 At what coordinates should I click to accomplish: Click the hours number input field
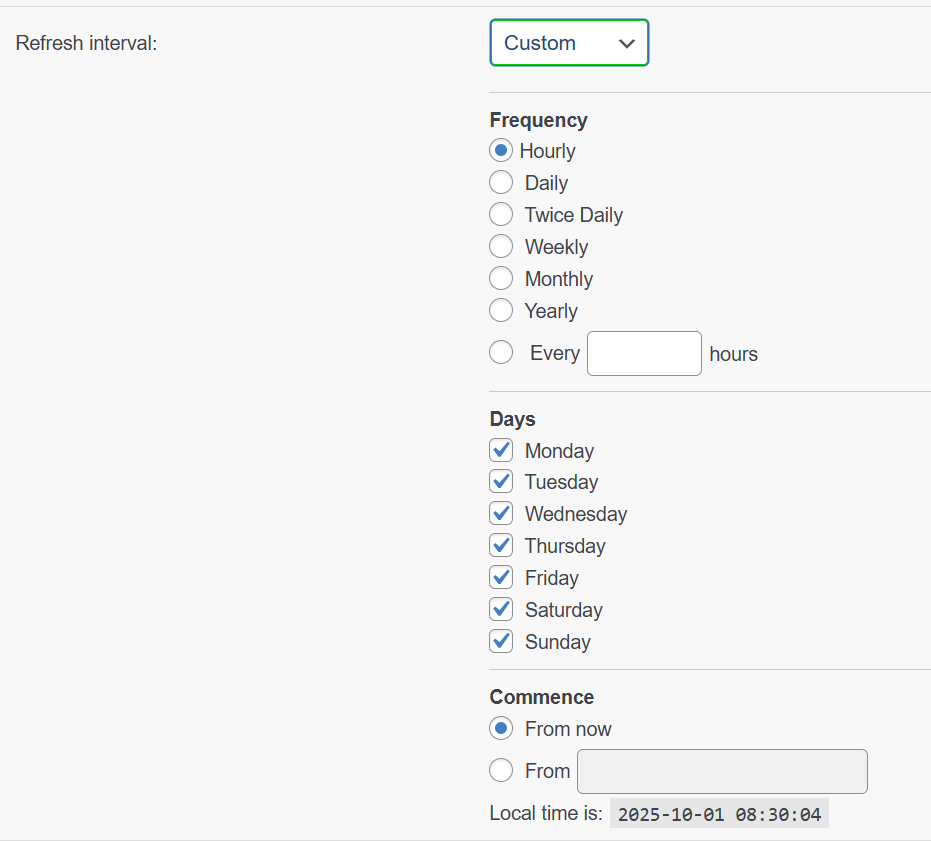click(644, 354)
